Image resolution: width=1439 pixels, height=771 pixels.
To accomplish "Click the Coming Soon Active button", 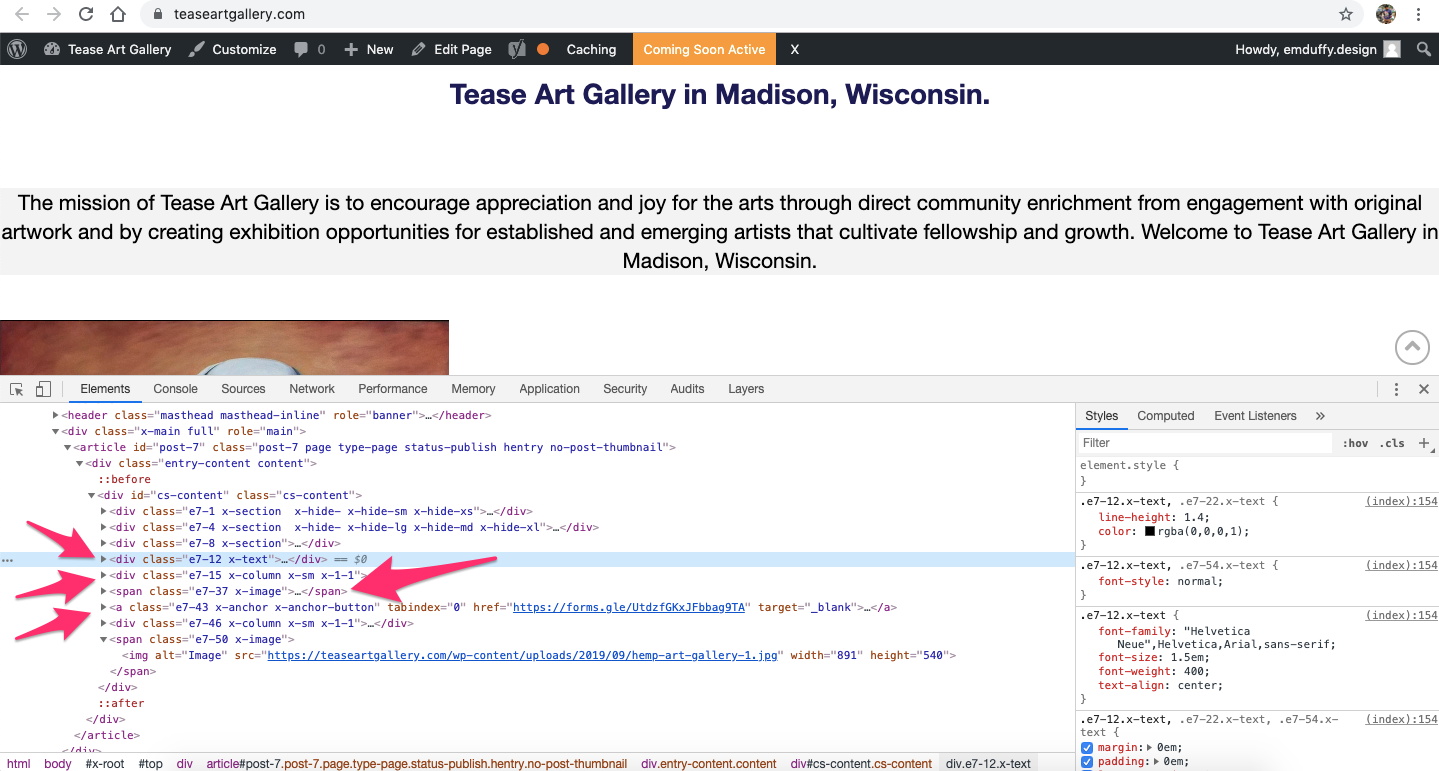I will pos(704,49).
